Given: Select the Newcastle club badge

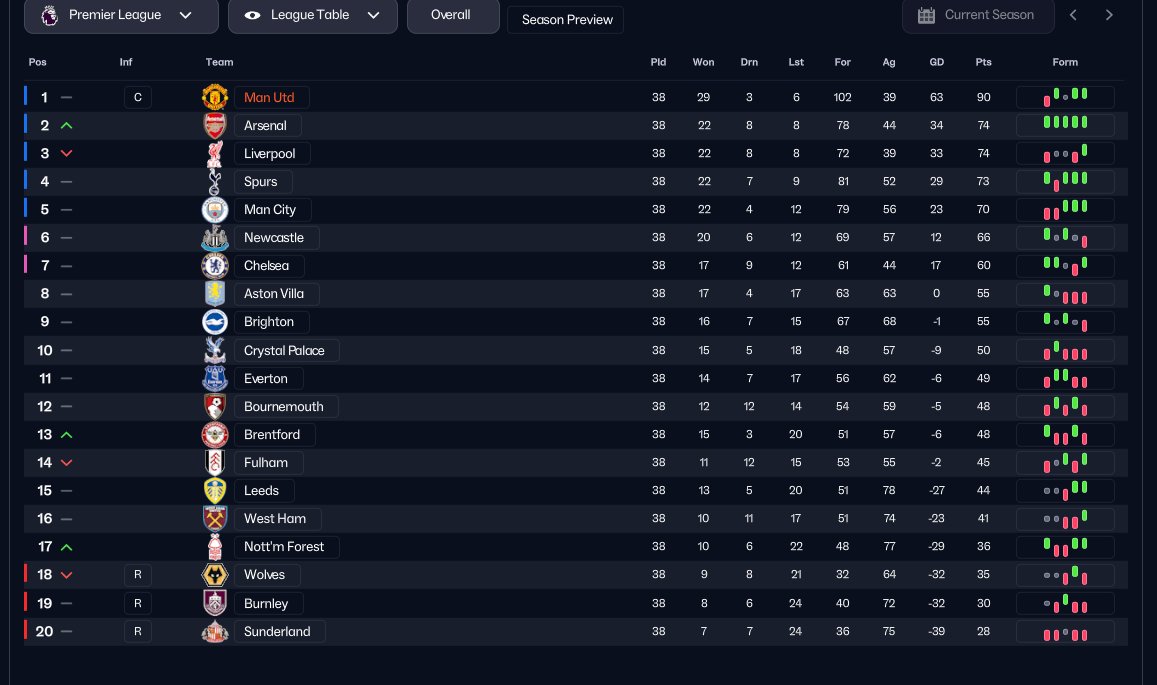Looking at the screenshot, I should point(215,238).
